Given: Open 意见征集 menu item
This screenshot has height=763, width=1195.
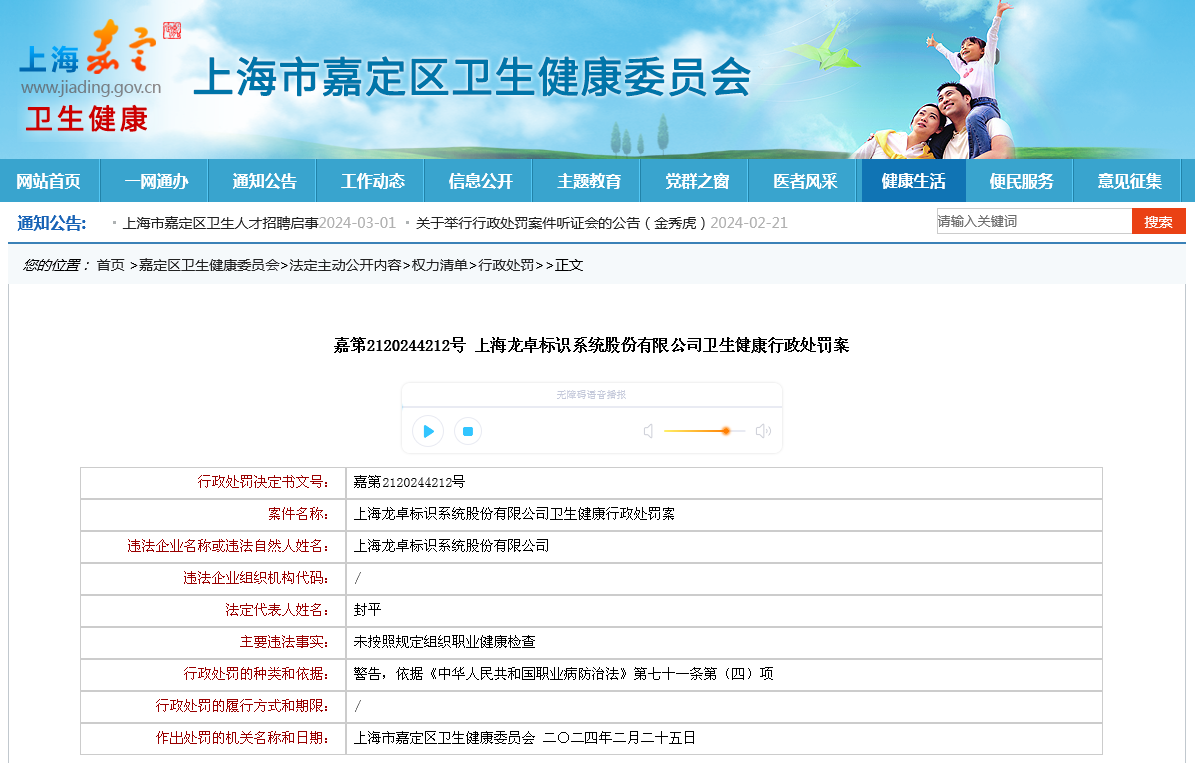Looking at the screenshot, I should (x=1129, y=181).
